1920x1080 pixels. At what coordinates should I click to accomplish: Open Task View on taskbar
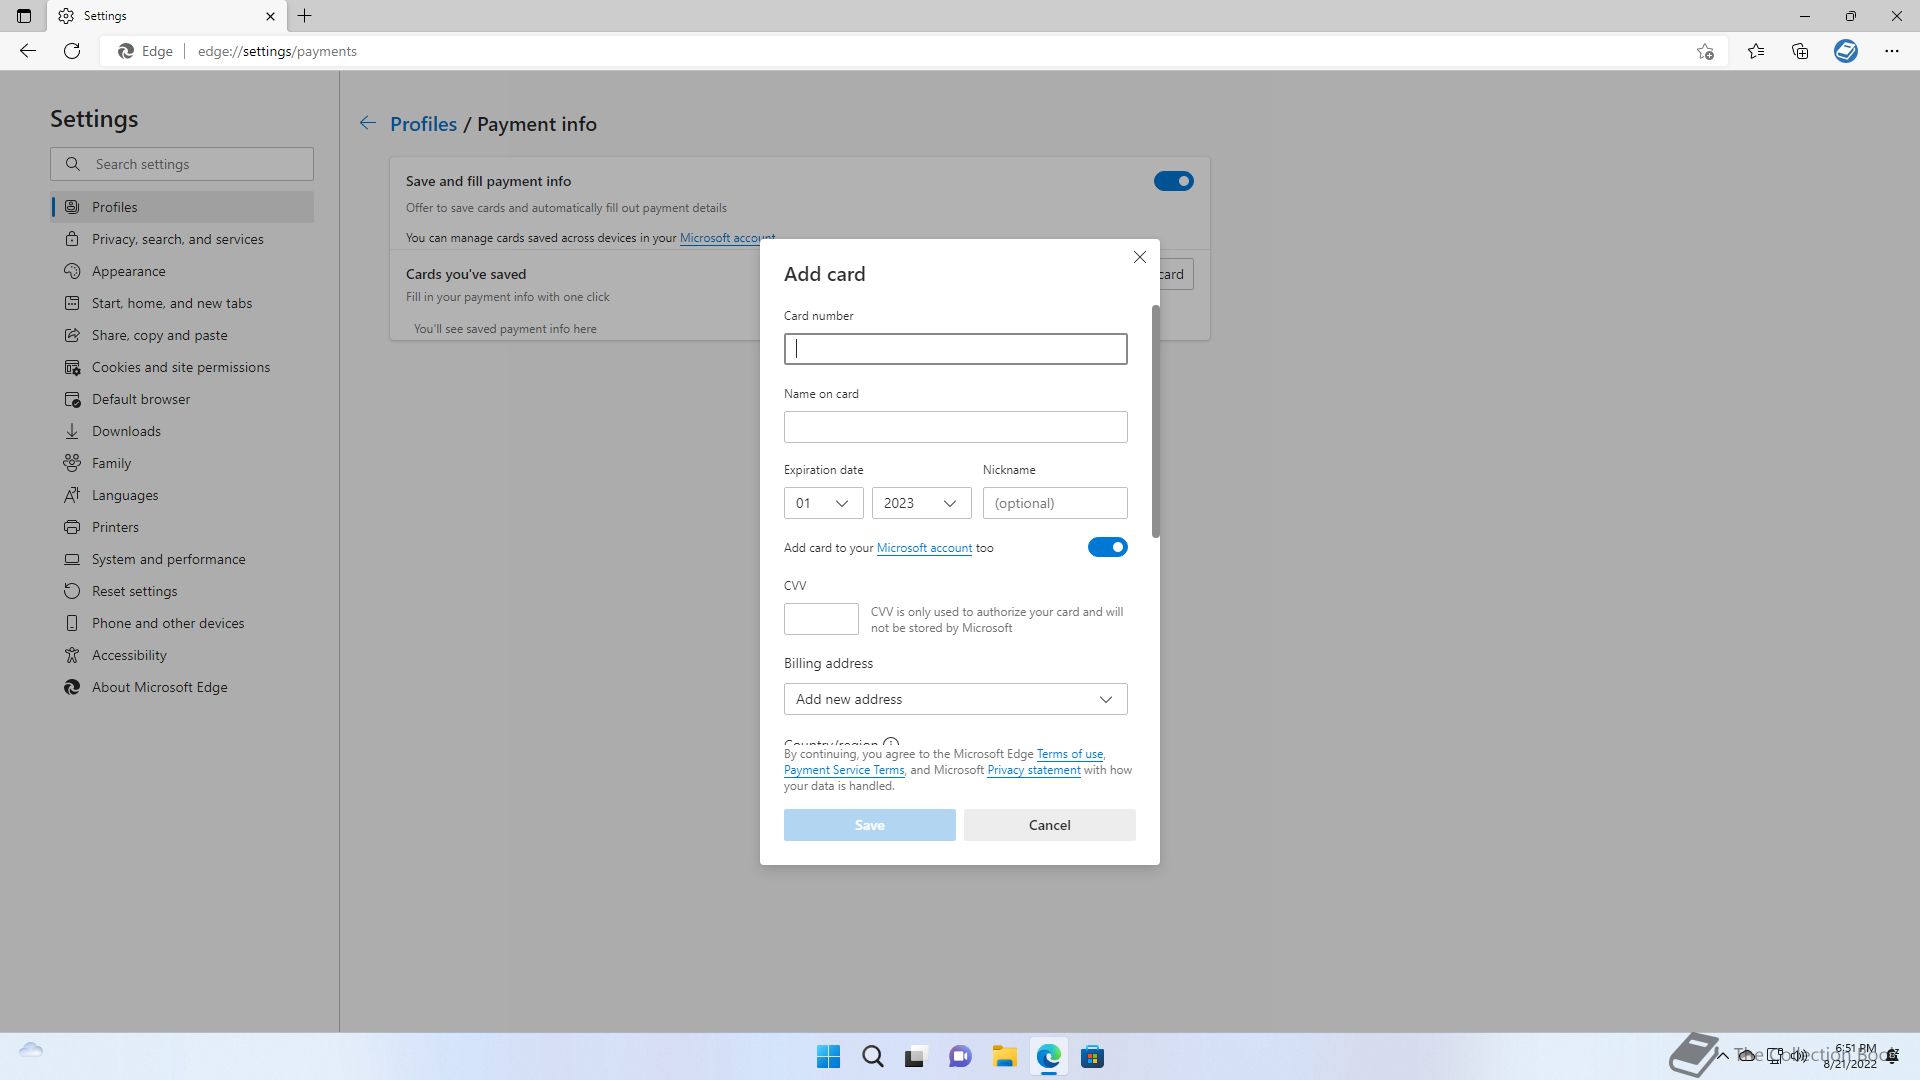coord(916,1057)
